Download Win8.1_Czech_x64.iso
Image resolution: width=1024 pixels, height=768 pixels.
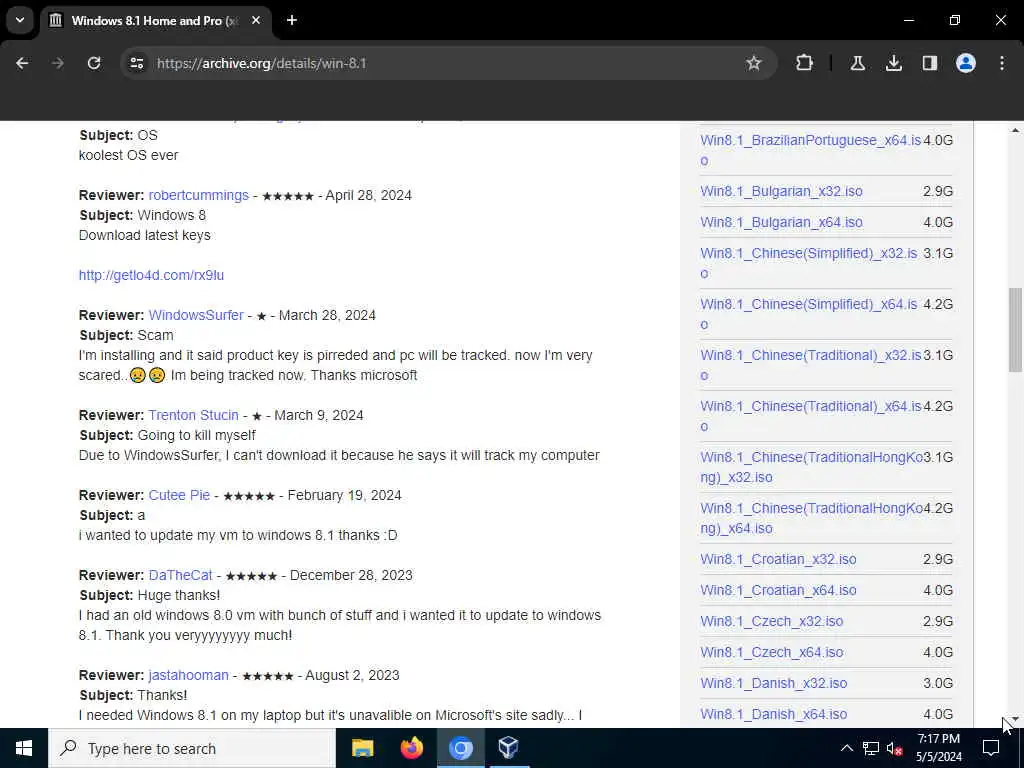(771, 652)
